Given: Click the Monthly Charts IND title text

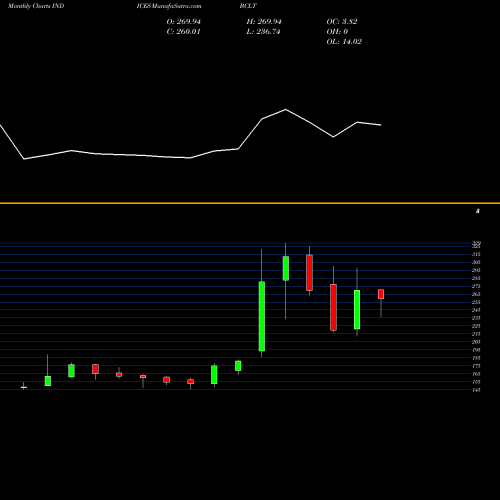Looking at the screenshot, I should coord(36,6).
